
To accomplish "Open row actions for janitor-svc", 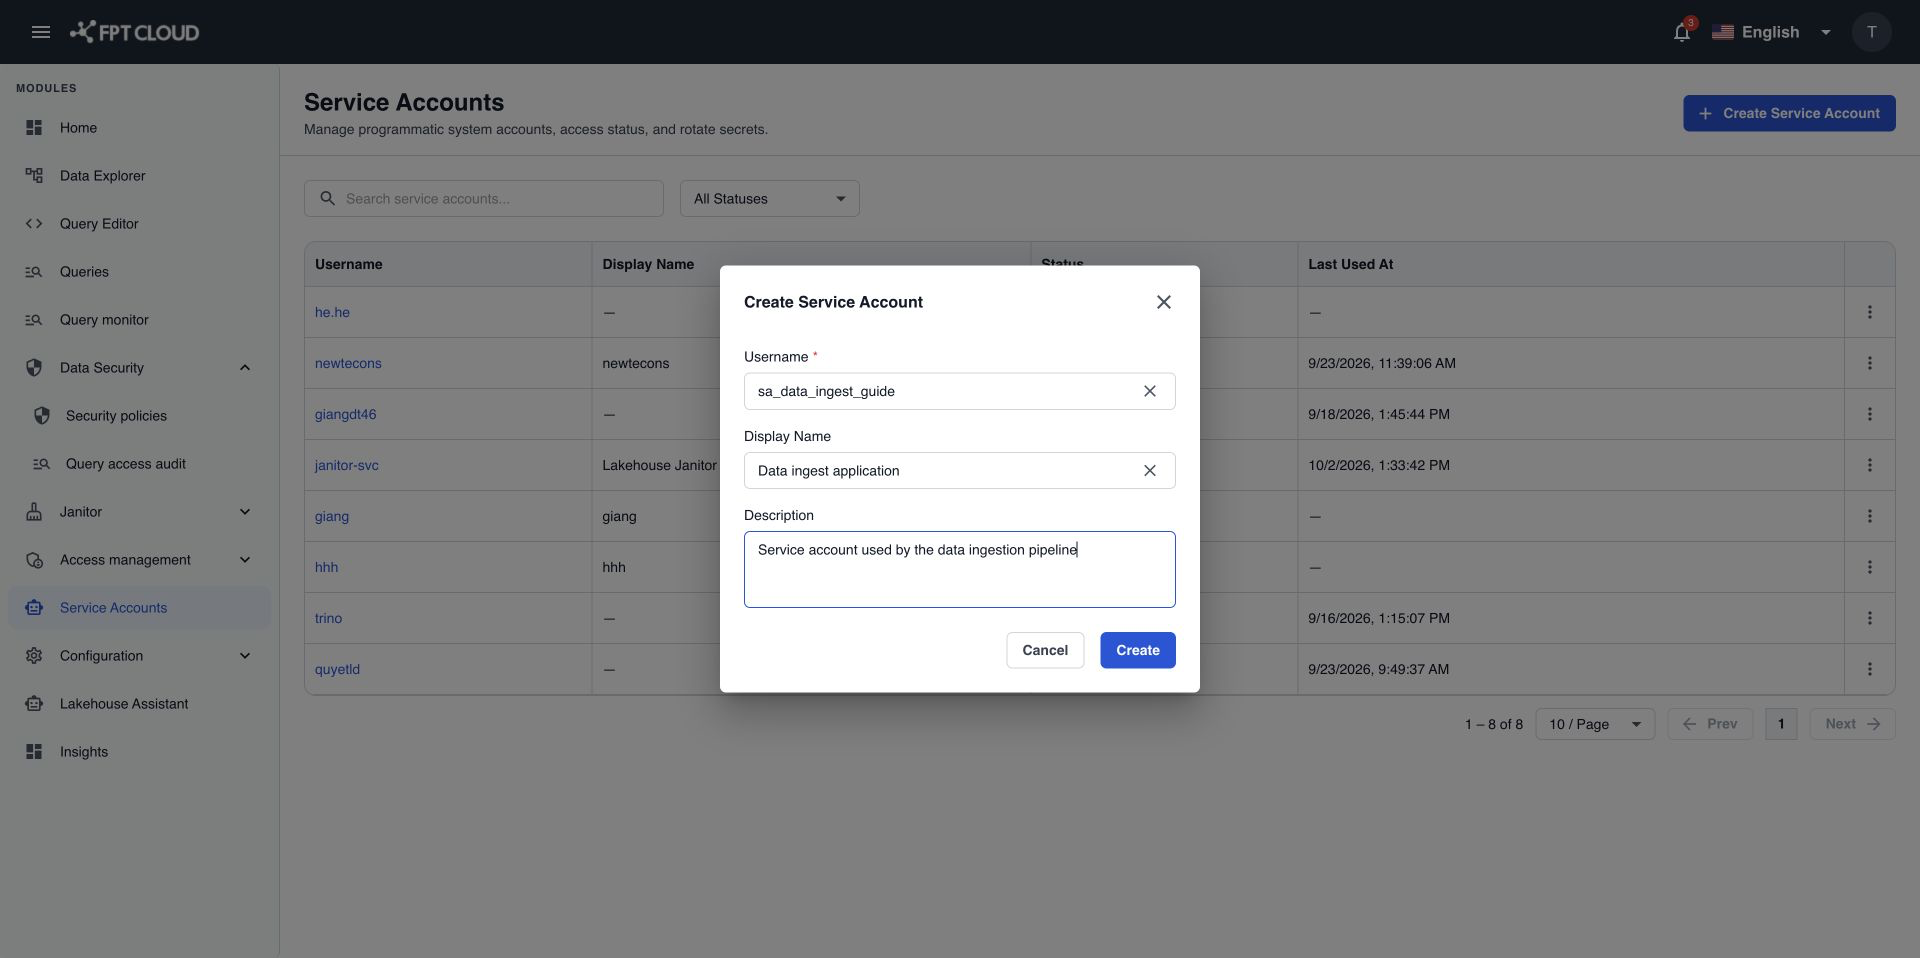I will [1869, 465].
